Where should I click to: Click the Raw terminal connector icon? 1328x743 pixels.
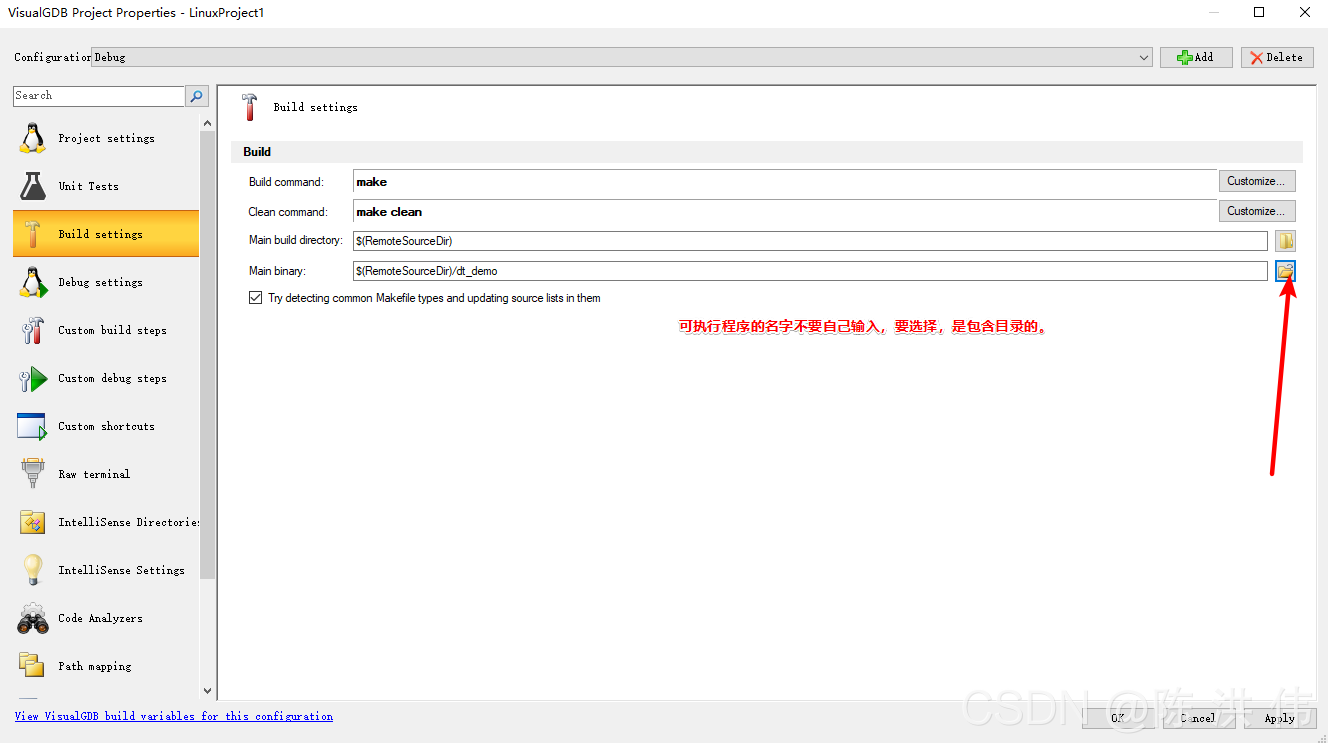32,474
